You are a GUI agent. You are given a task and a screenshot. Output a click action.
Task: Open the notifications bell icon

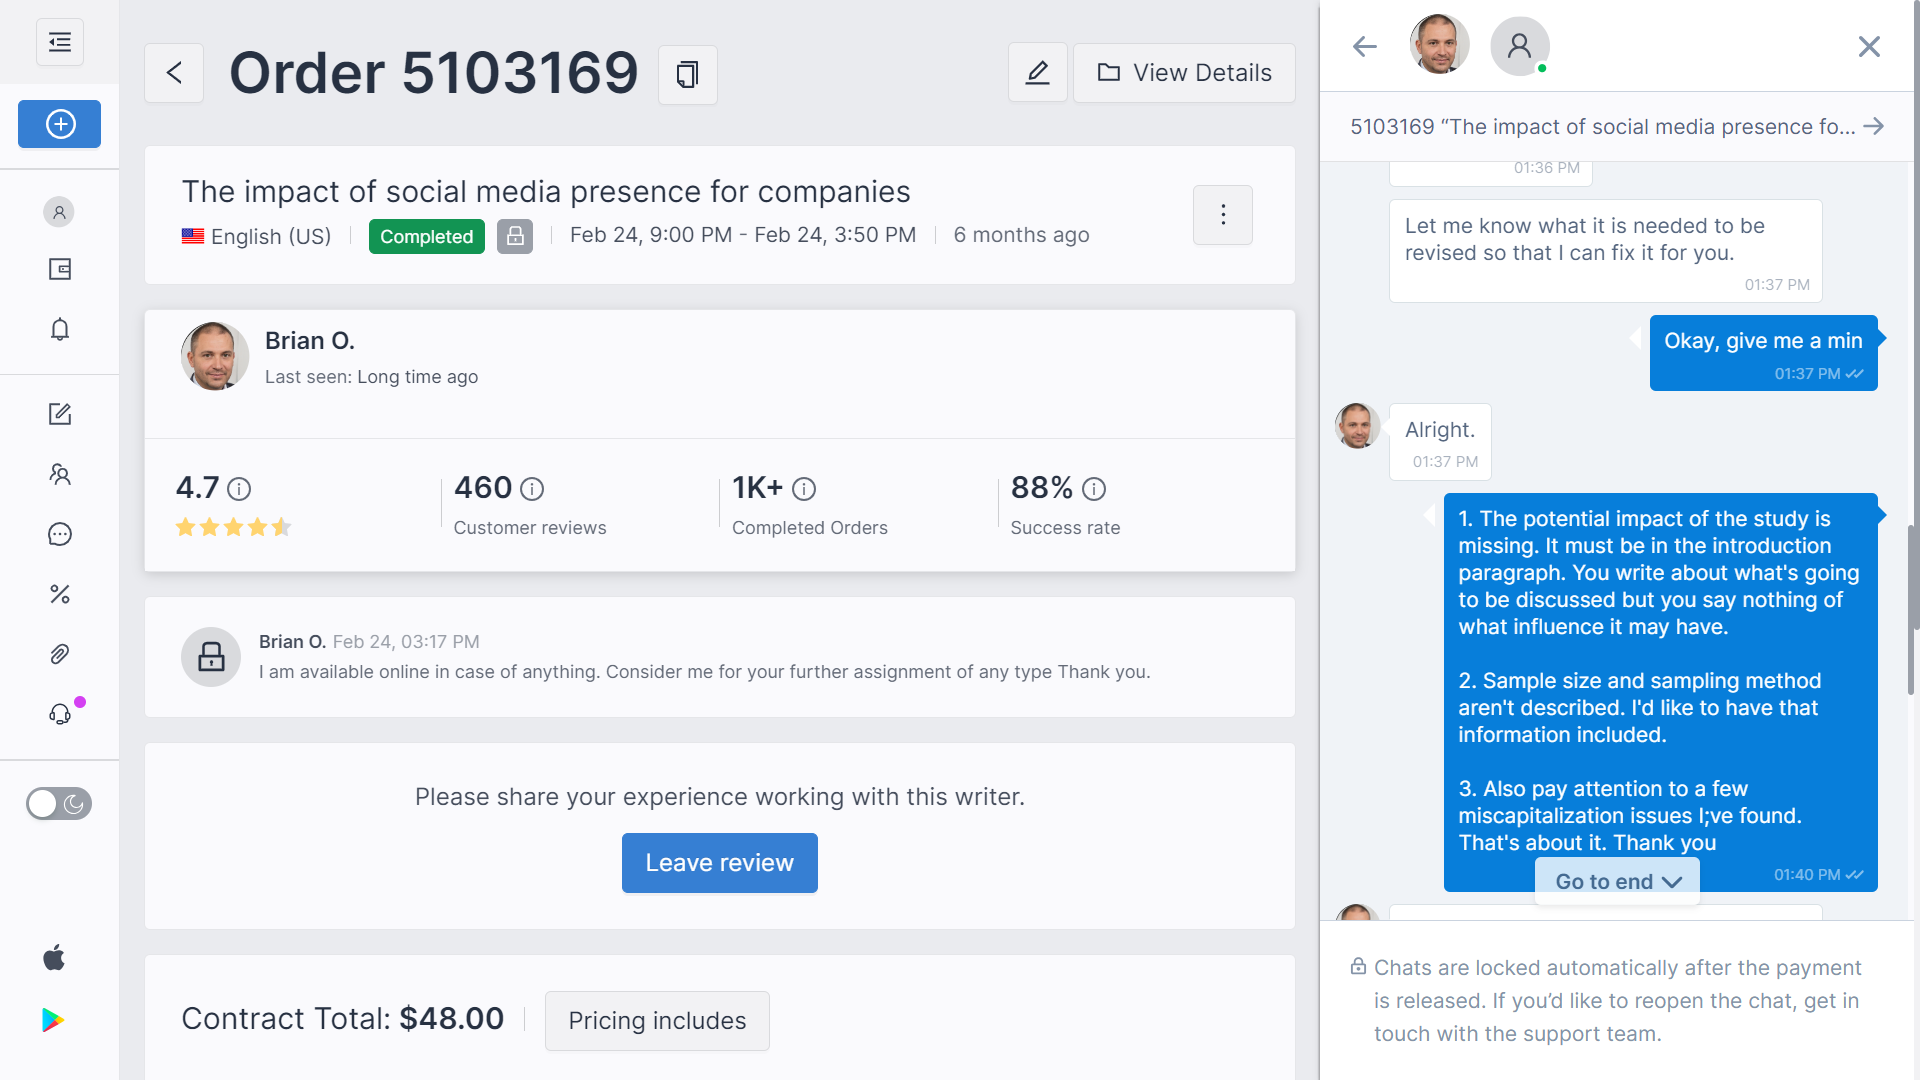pos(60,330)
